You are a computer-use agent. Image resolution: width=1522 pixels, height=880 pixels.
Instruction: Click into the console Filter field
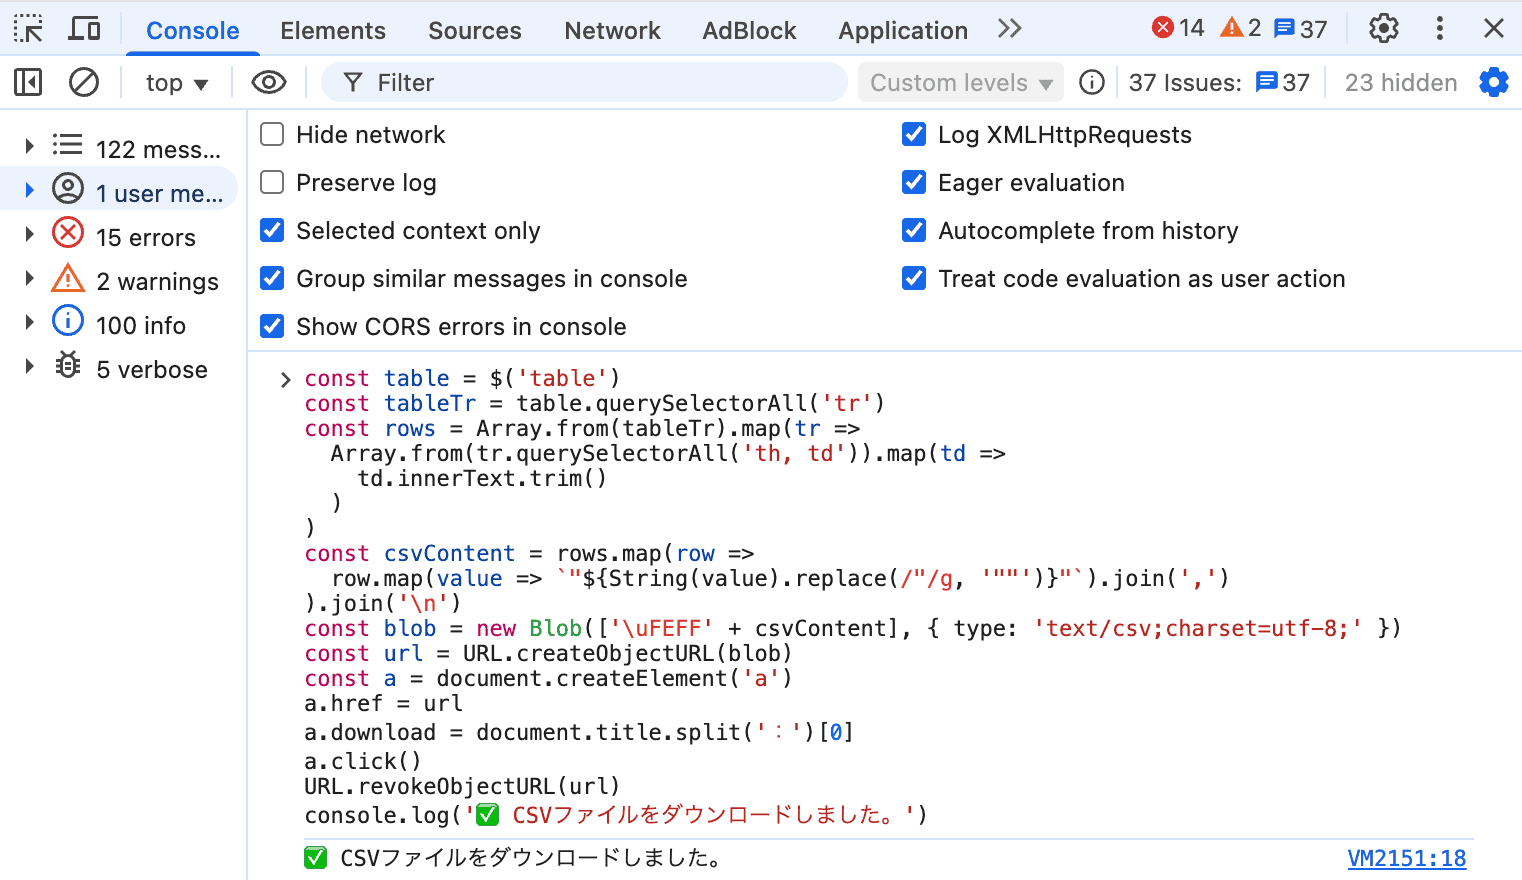[600, 83]
